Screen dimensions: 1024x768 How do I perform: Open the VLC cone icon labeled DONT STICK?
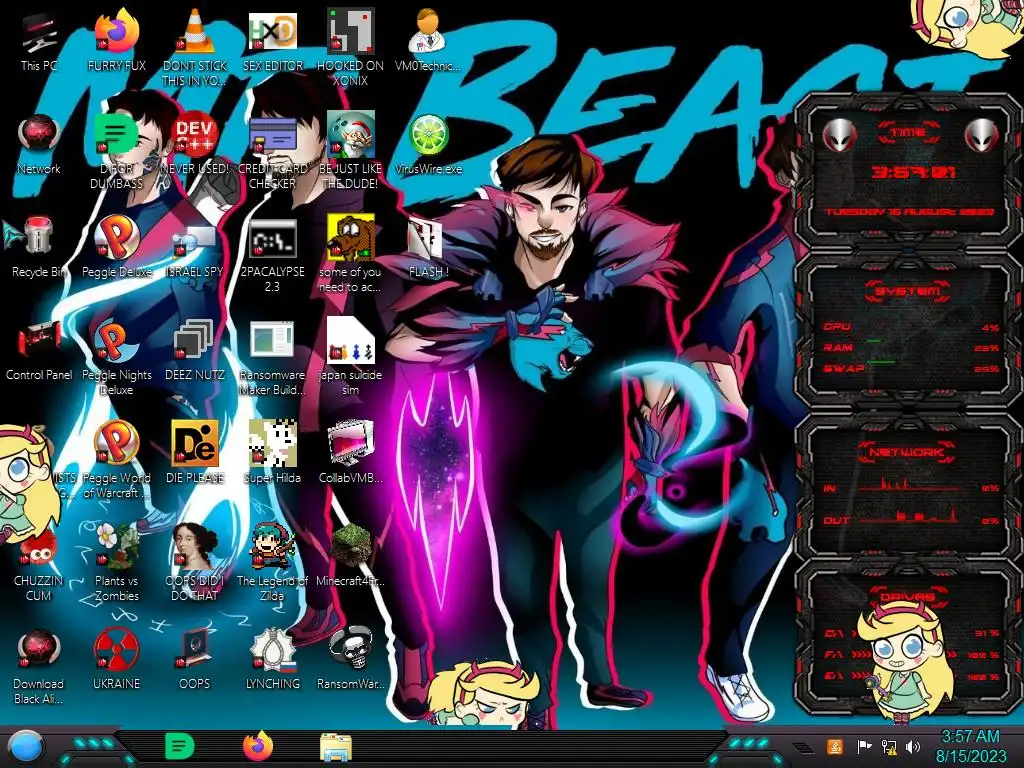(x=194, y=47)
